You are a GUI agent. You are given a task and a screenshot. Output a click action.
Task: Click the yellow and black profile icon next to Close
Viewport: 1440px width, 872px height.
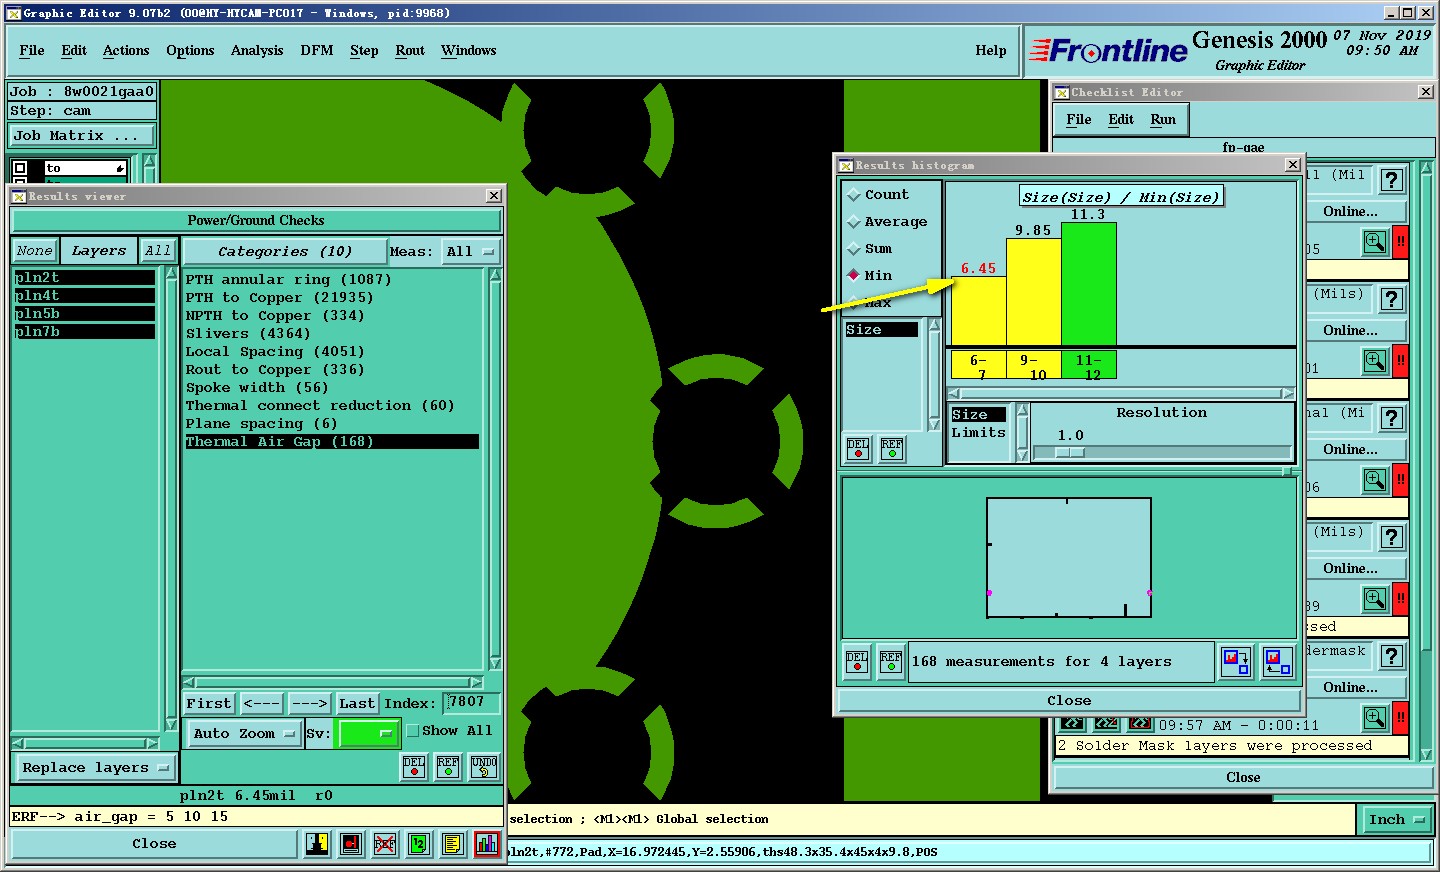click(x=317, y=844)
